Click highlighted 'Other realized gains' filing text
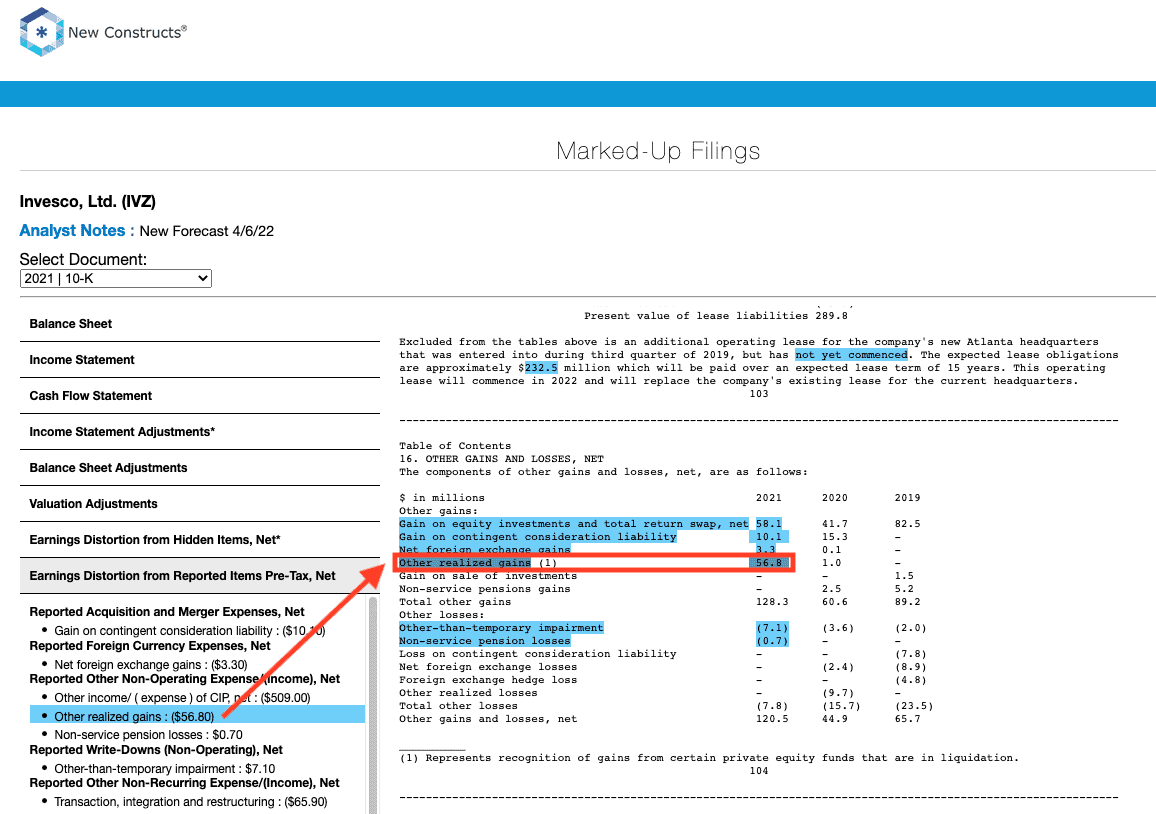This screenshot has width=1156, height=814. tap(465, 563)
